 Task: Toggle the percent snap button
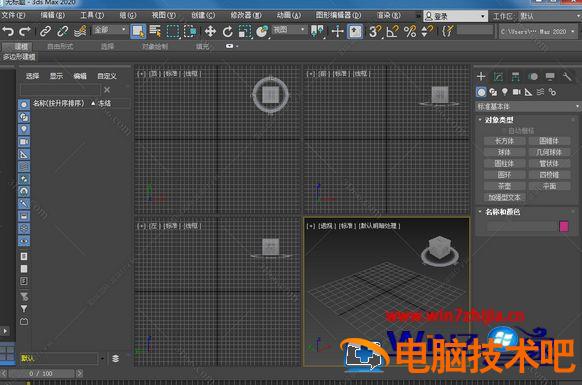click(x=410, y=31)
